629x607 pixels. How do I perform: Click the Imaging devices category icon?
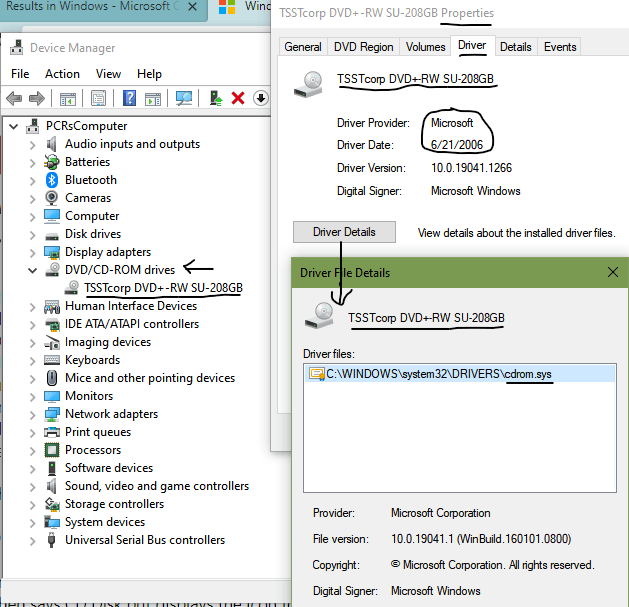[52, 342]
